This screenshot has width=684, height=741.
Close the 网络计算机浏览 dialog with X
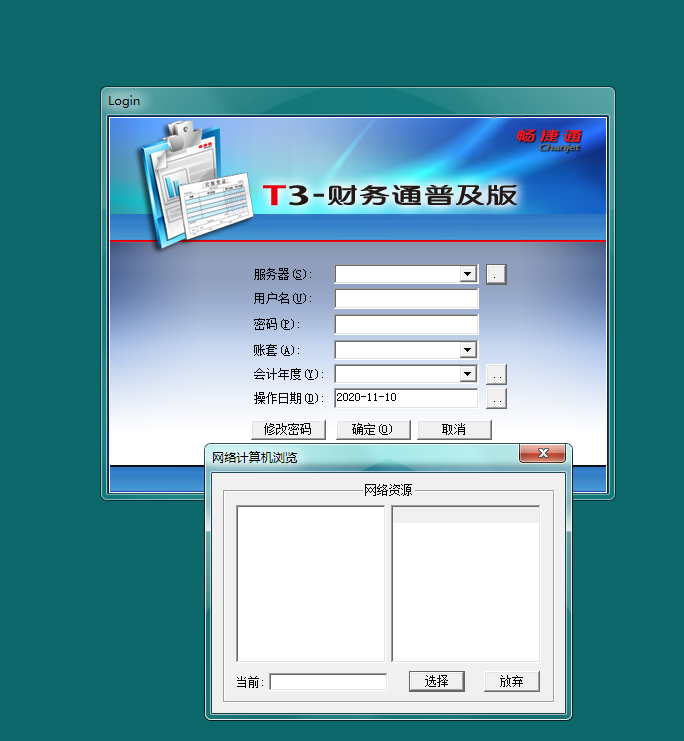pos(543,453)
